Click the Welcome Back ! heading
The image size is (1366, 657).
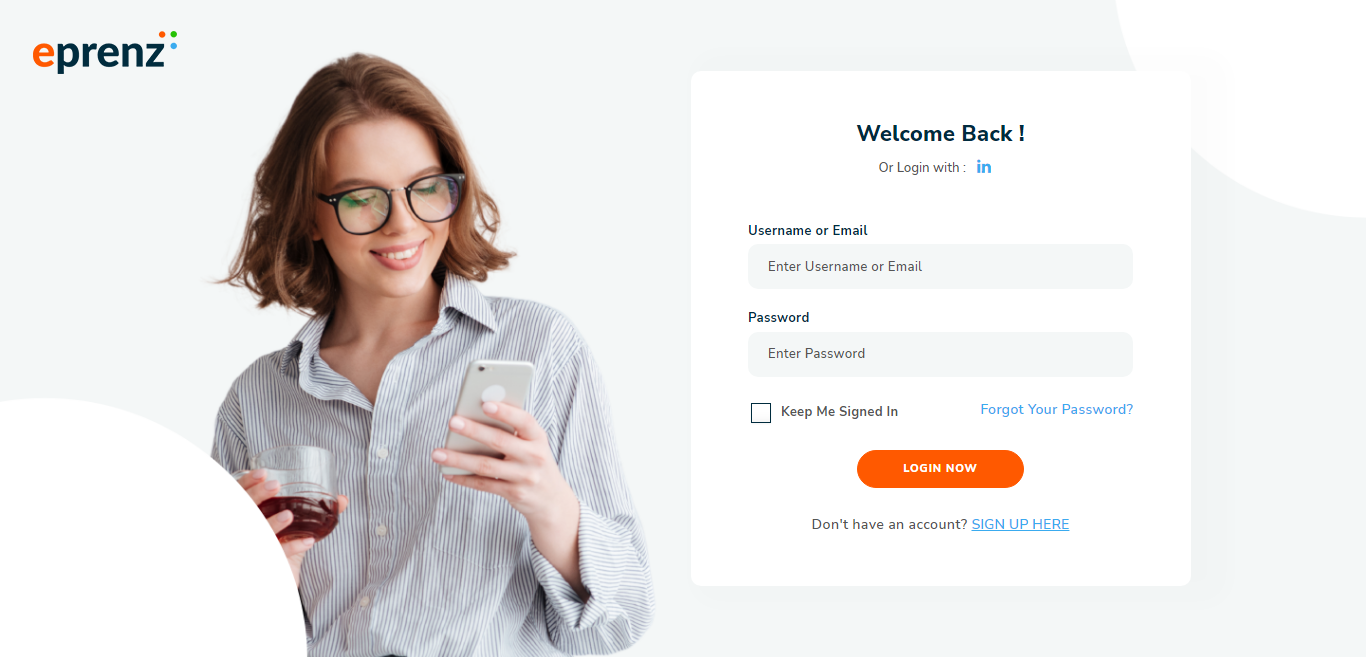[x=941, y=134]
